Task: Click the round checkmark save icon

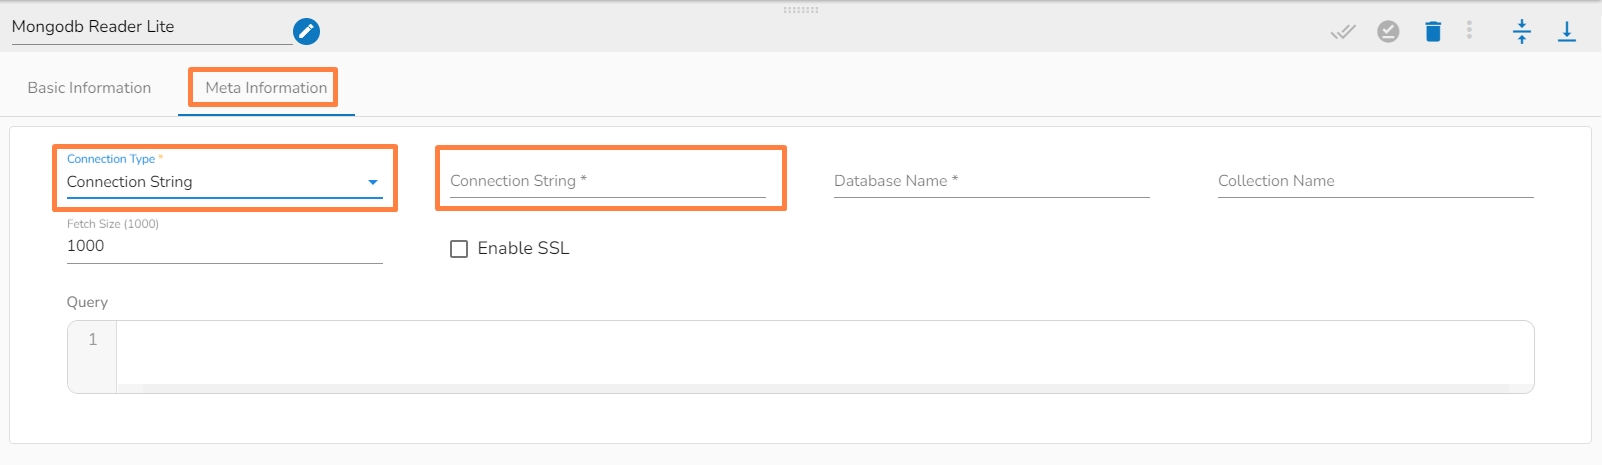Action: (x=1388, y=32)
